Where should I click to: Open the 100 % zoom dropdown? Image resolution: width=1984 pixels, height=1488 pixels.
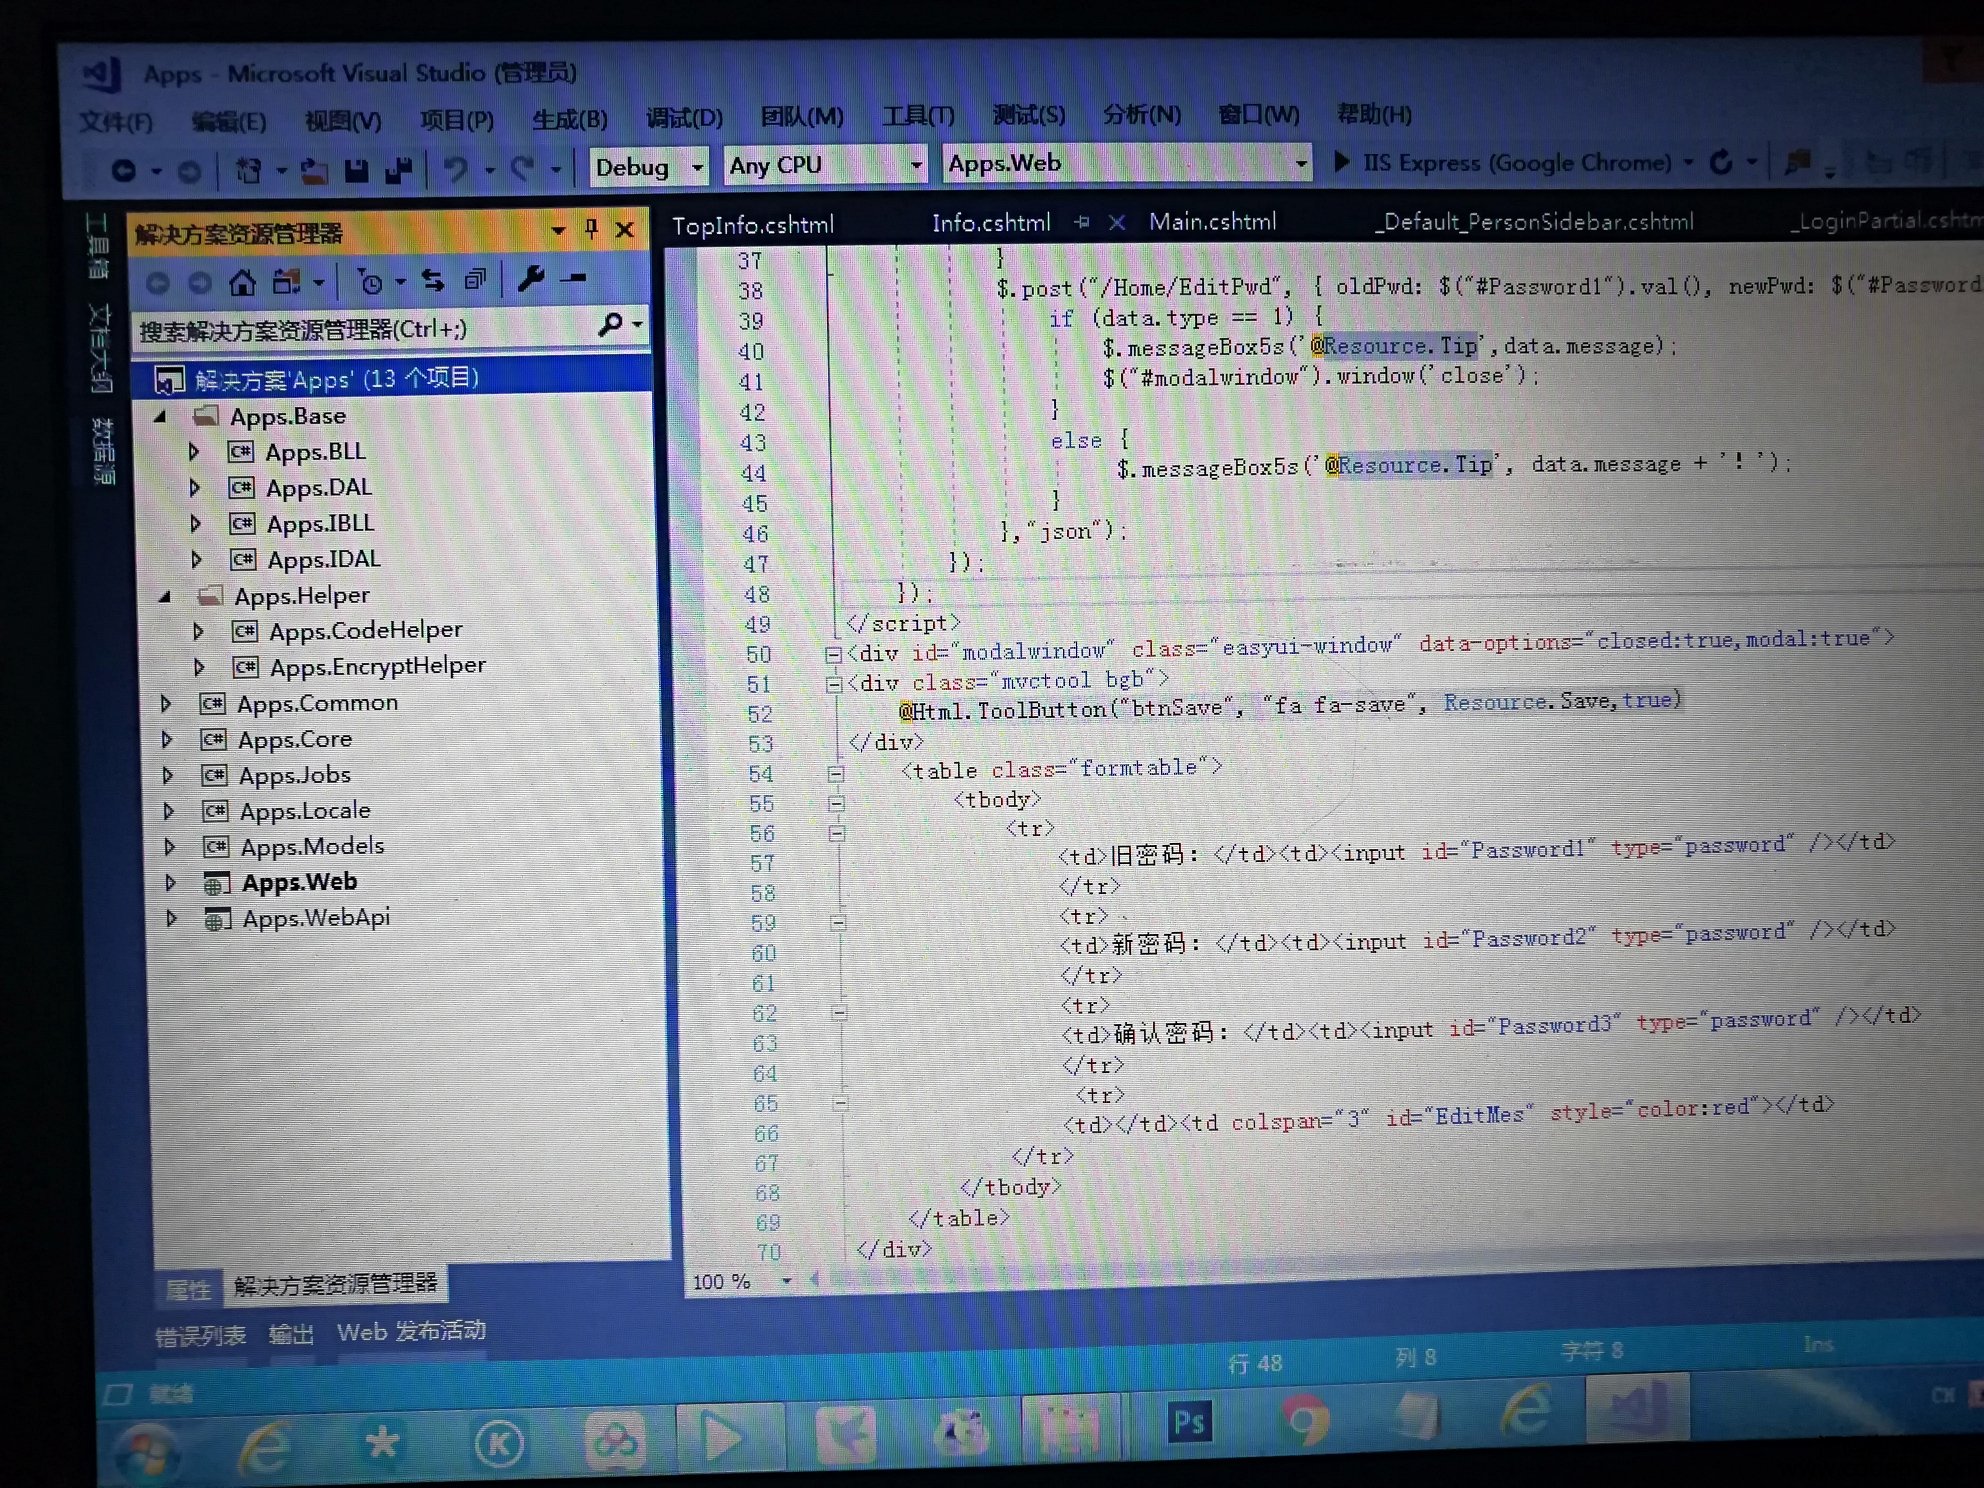click(787, 1281)
